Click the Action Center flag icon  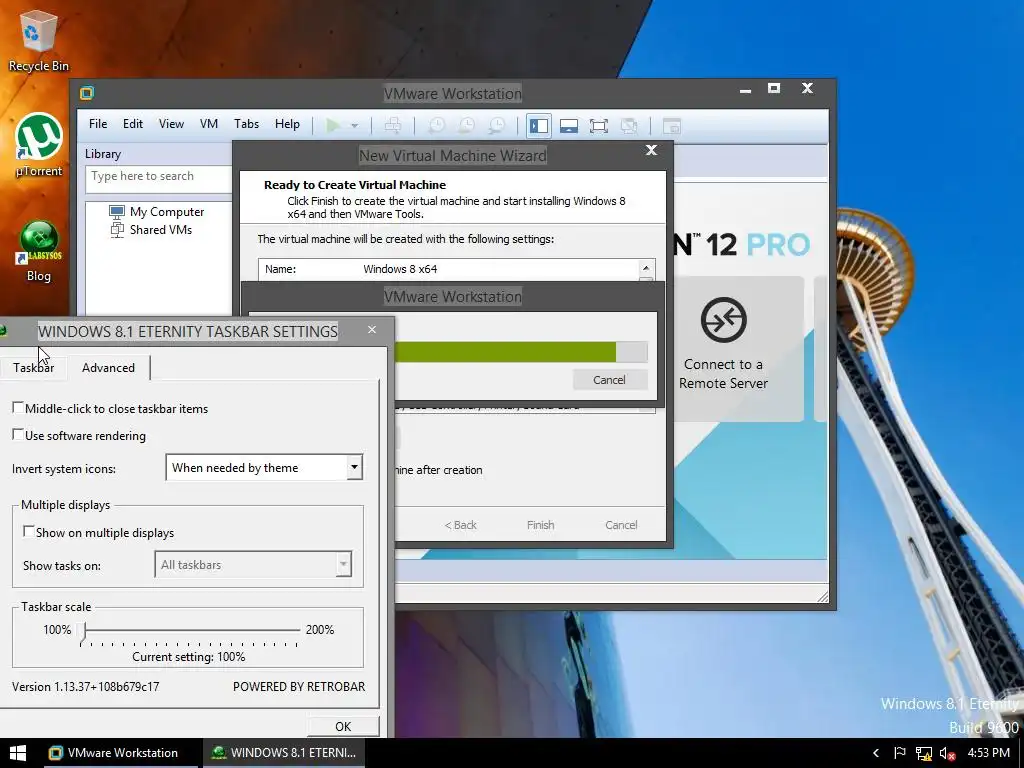point(900,753)
